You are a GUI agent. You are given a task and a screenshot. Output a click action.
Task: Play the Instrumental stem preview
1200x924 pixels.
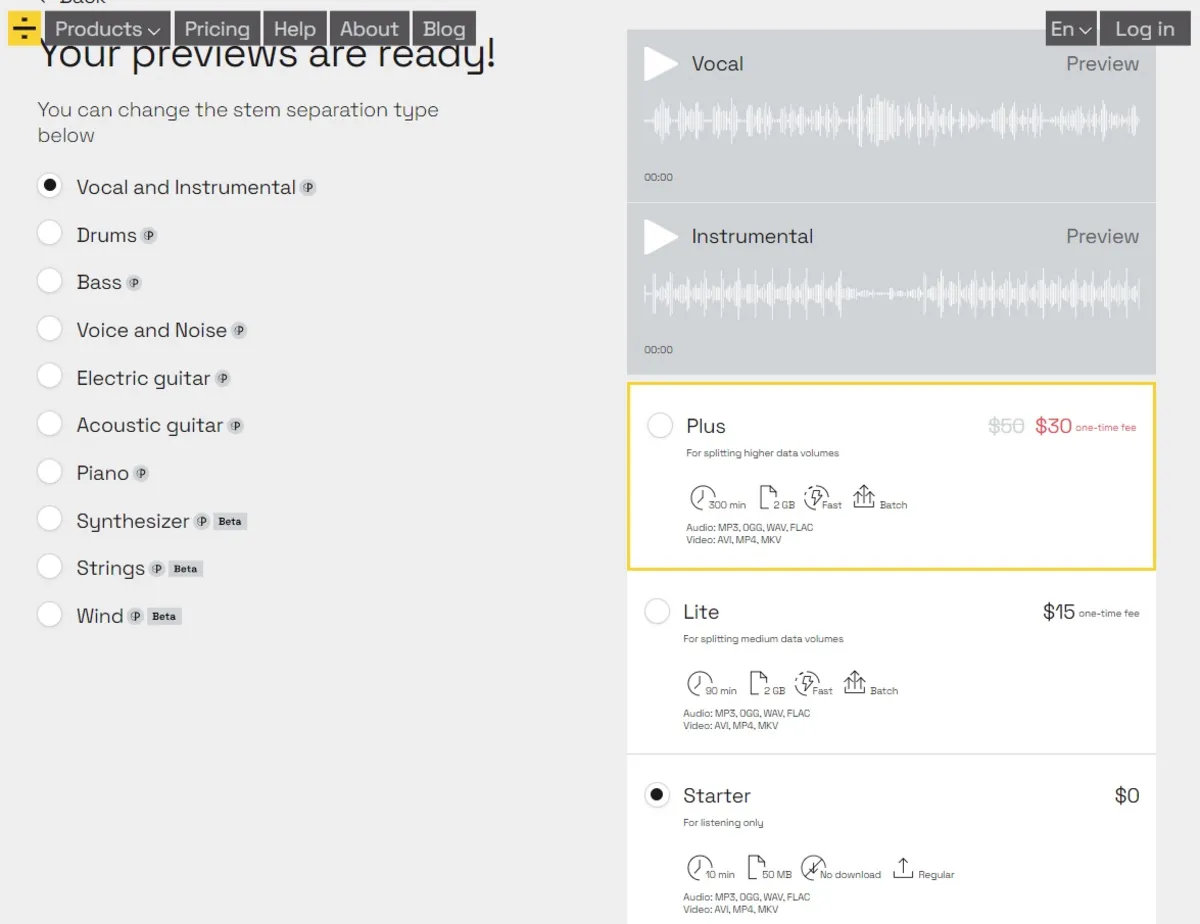click(x=660, y=237)
